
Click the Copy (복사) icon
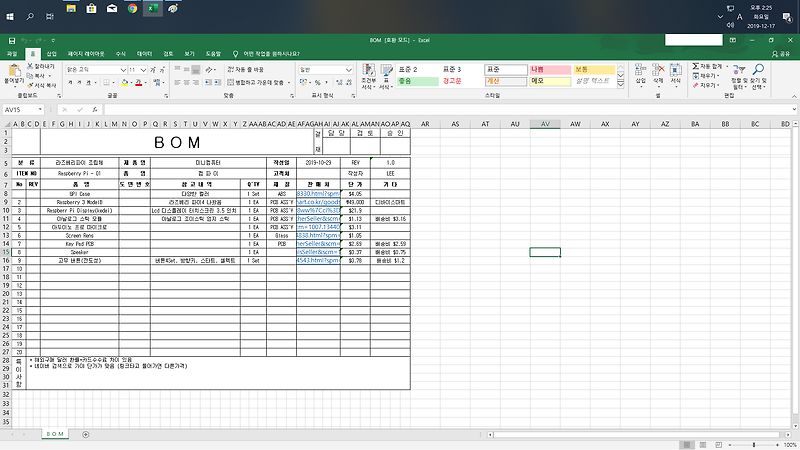(x=30, y=76)
